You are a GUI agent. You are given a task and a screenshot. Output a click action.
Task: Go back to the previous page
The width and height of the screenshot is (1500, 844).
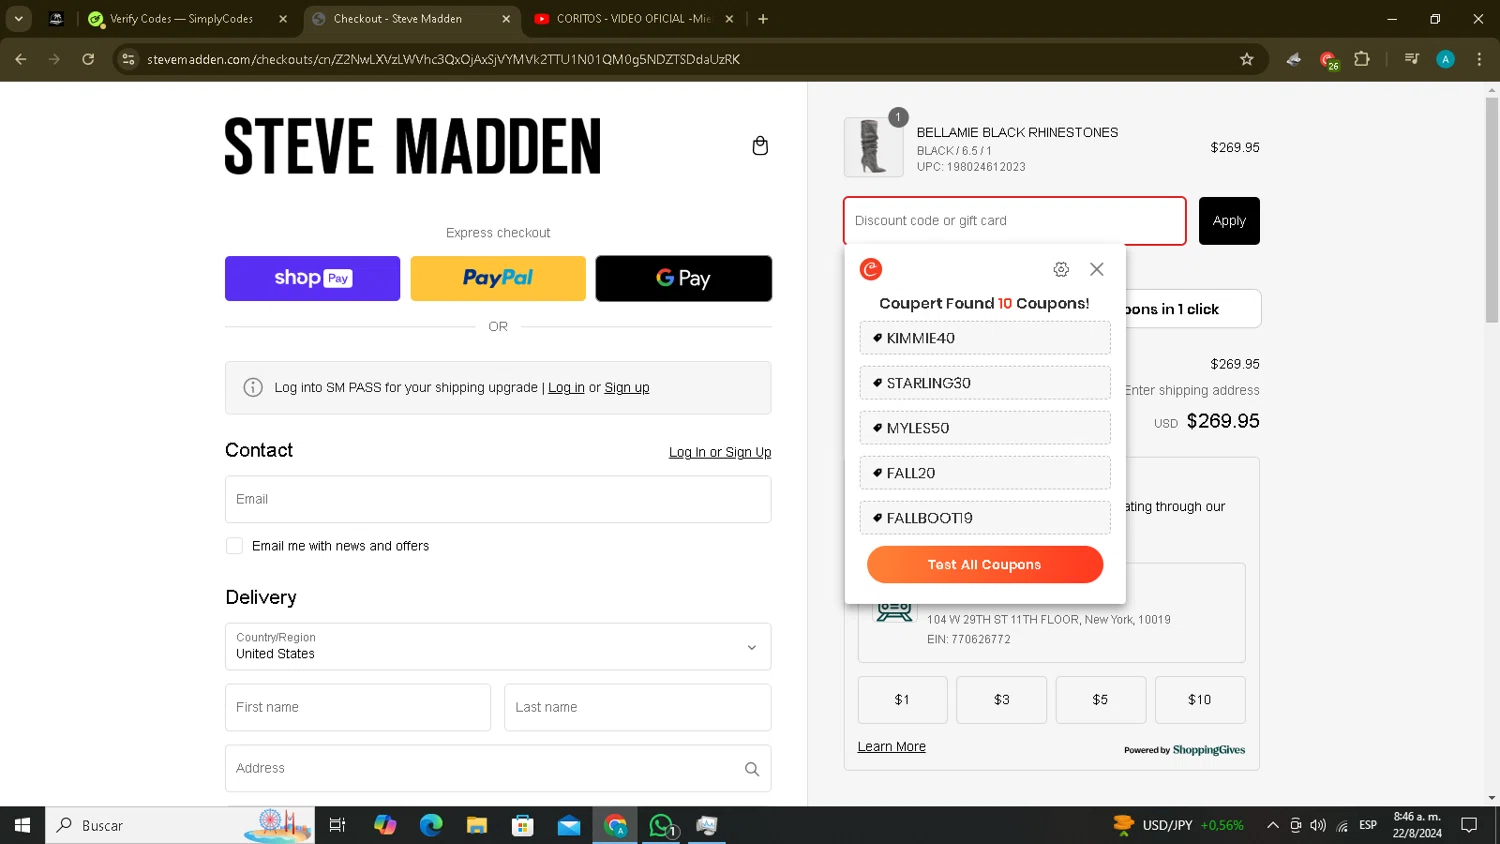(21, 59)
